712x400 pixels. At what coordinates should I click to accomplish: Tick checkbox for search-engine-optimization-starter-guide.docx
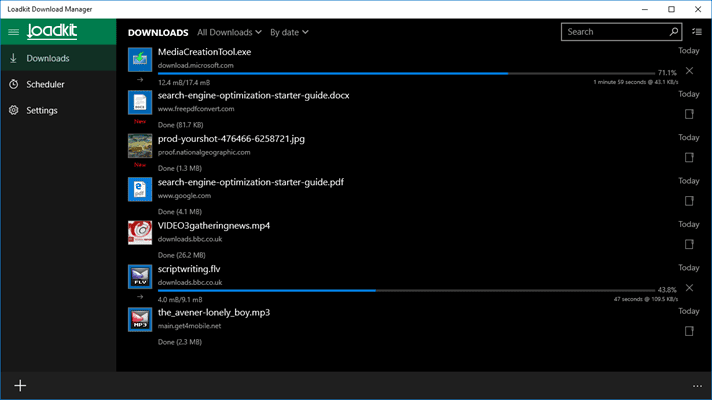pos(689,114)
